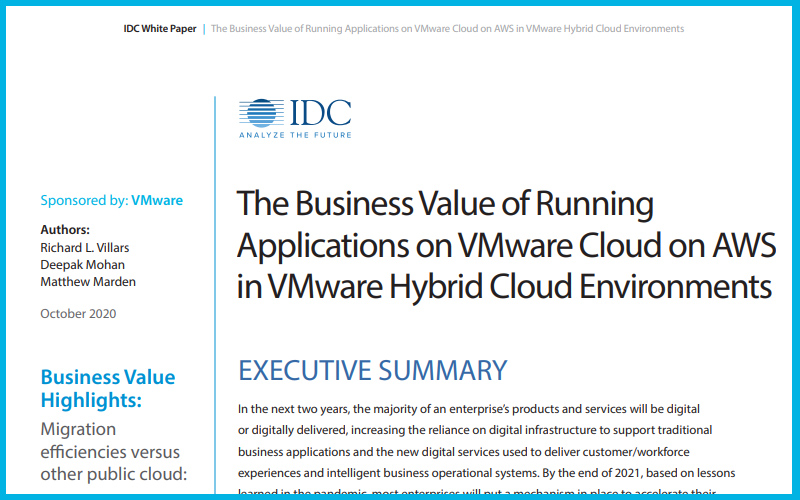This screenshot has height=500, width=800.
Task: Click the 'Business Value Highlights:' sidebar heading
Action: point(107,388)
